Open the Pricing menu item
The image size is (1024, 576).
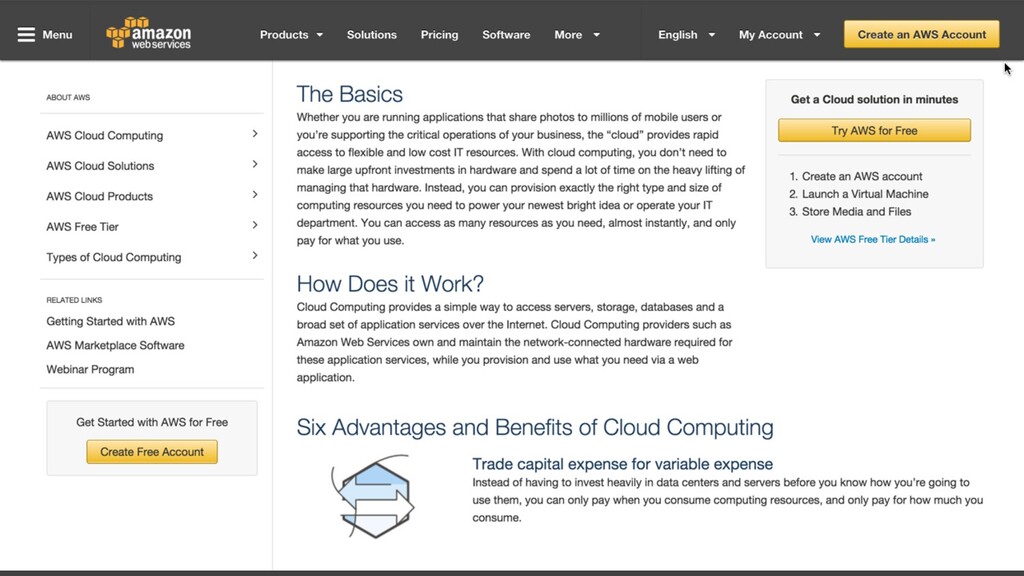(440, 35)
